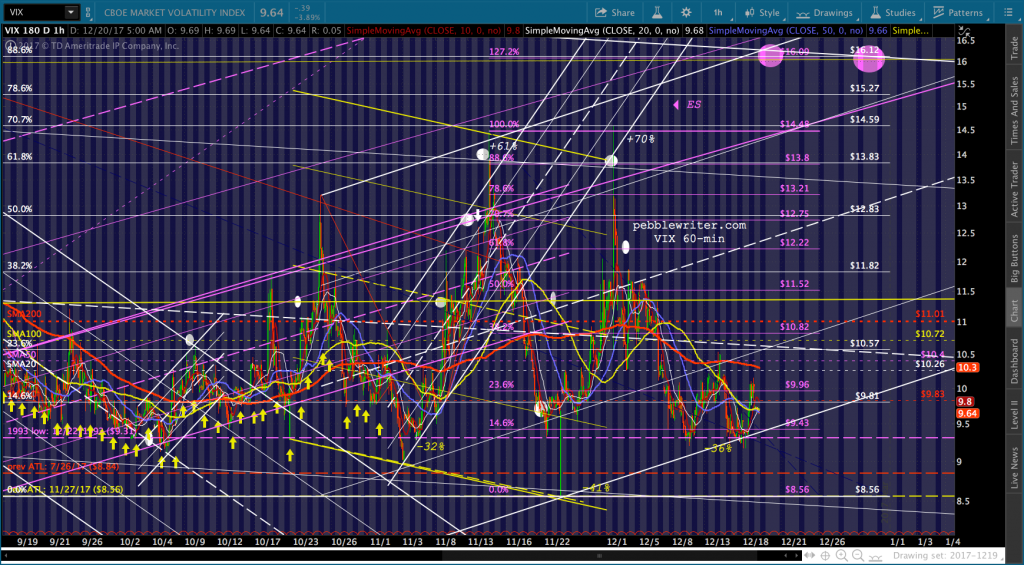Click the VIX symbol input field

click(30, 13)
